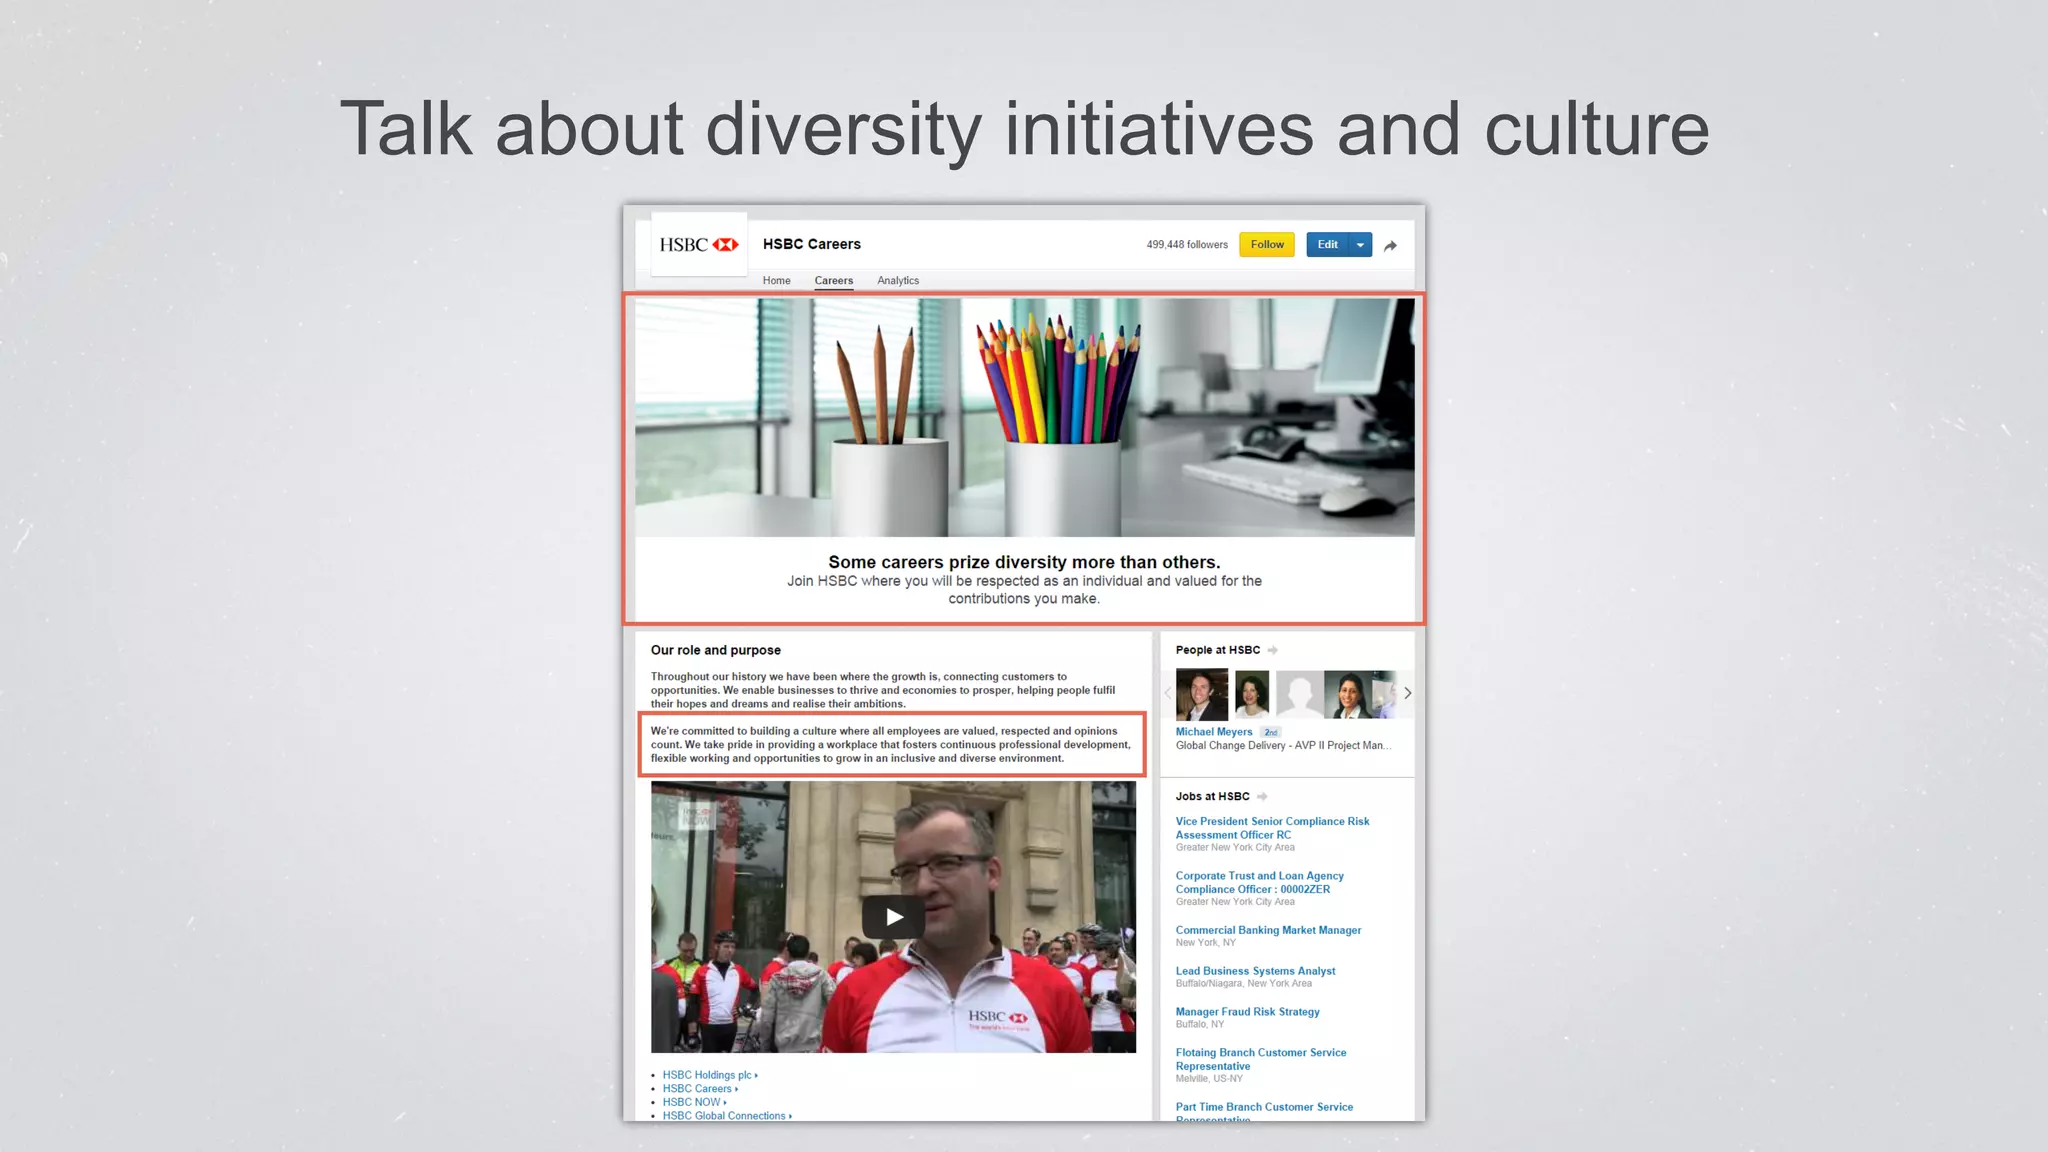Click the HSBC Careers page title
The image size is (2048, 1152).
point(811,244)
